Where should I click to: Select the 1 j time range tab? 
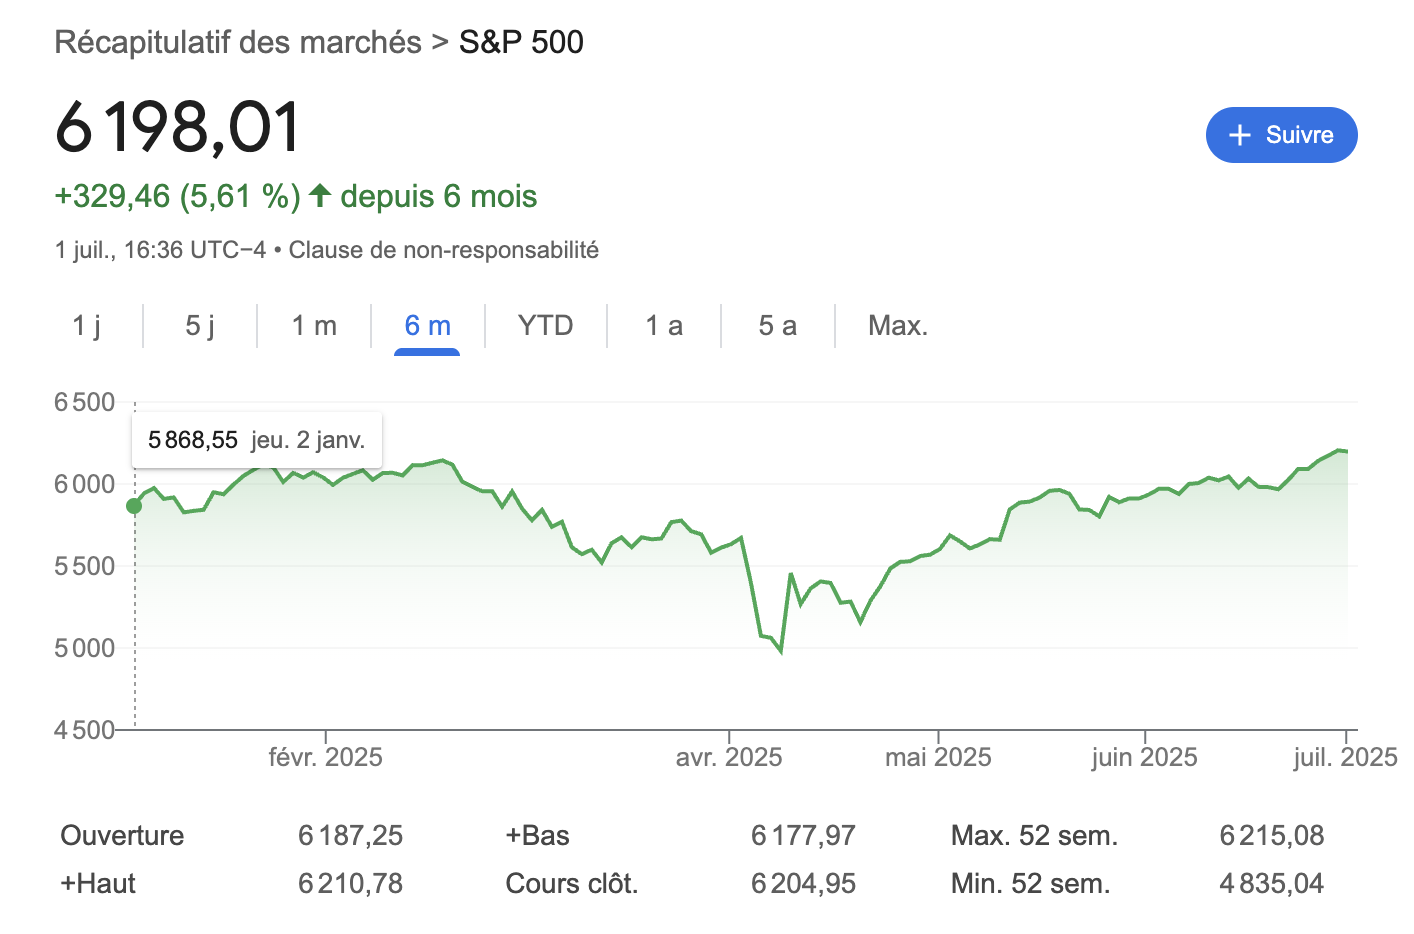pos(87,326)
